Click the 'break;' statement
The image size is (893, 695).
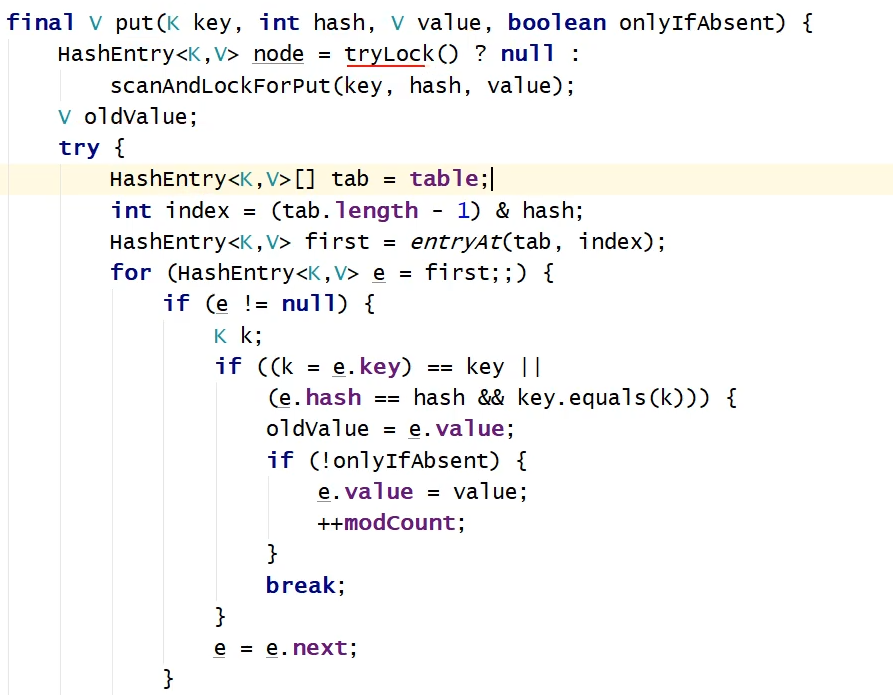pyautogui.click(x=306, y=586)
